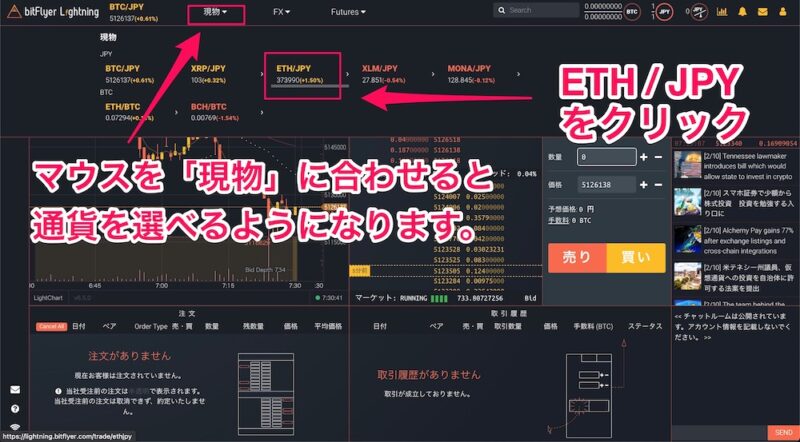Open Tennessee lawmaker news thumbnail
This screenshot has width=800, height=442.
click(687, 164)
